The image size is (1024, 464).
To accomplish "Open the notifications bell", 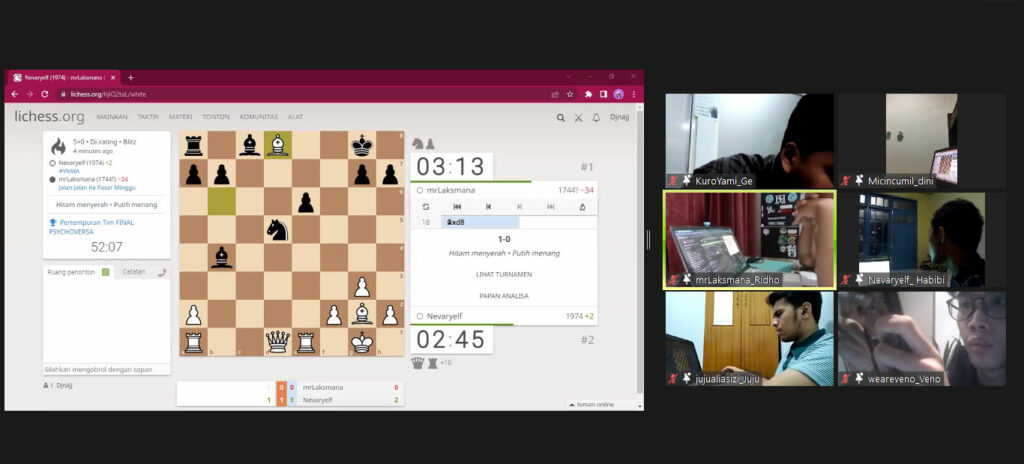I will pyautogui.click(x=596, y=118).
